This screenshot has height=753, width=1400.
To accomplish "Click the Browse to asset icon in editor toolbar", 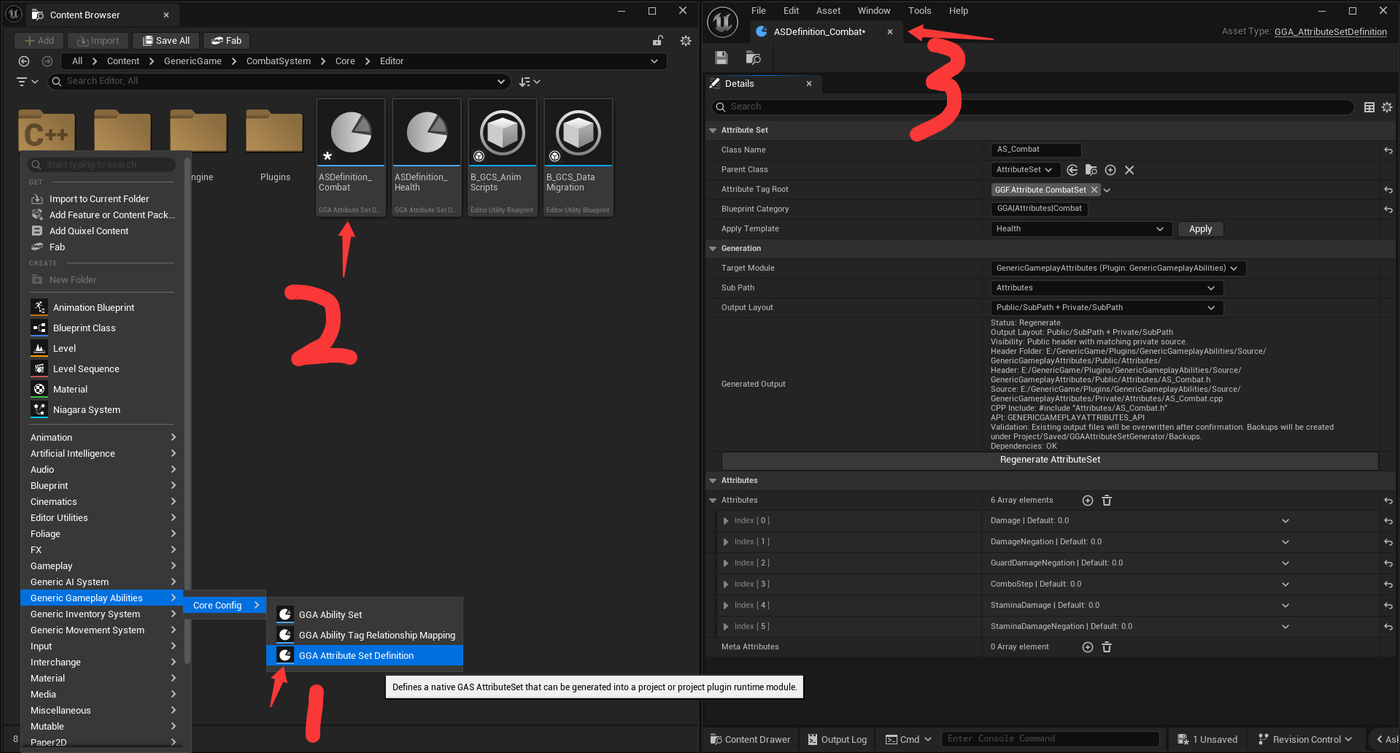I will (x=753, y=58).
